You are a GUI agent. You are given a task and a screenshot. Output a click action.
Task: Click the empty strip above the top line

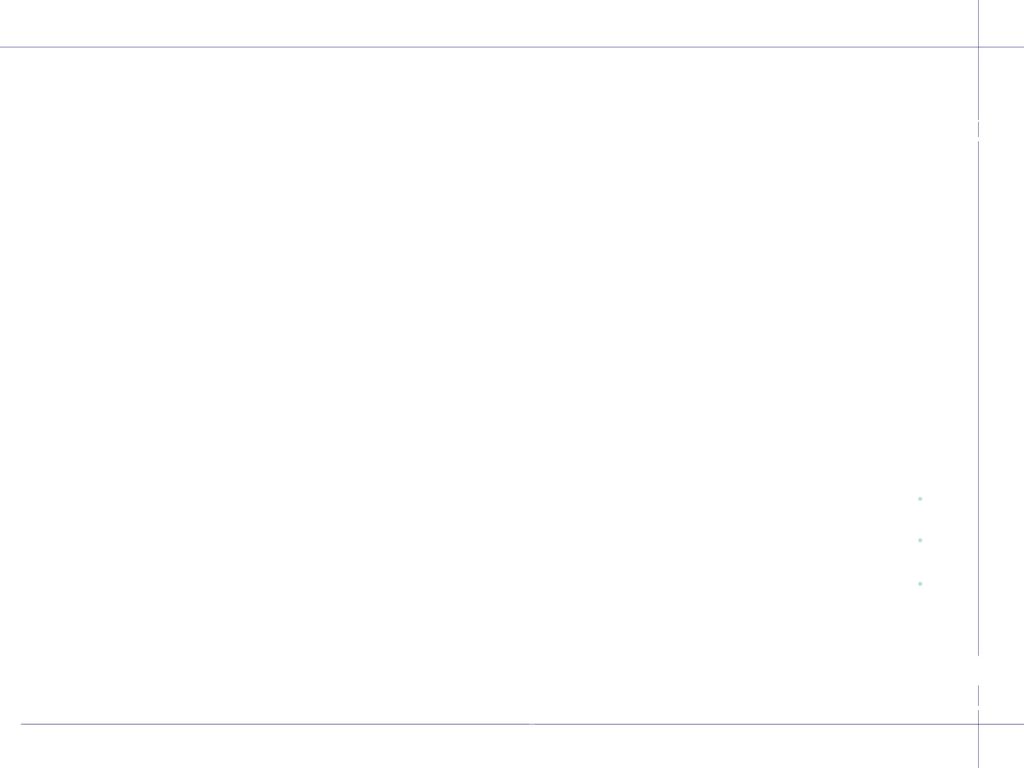(488, 23)
